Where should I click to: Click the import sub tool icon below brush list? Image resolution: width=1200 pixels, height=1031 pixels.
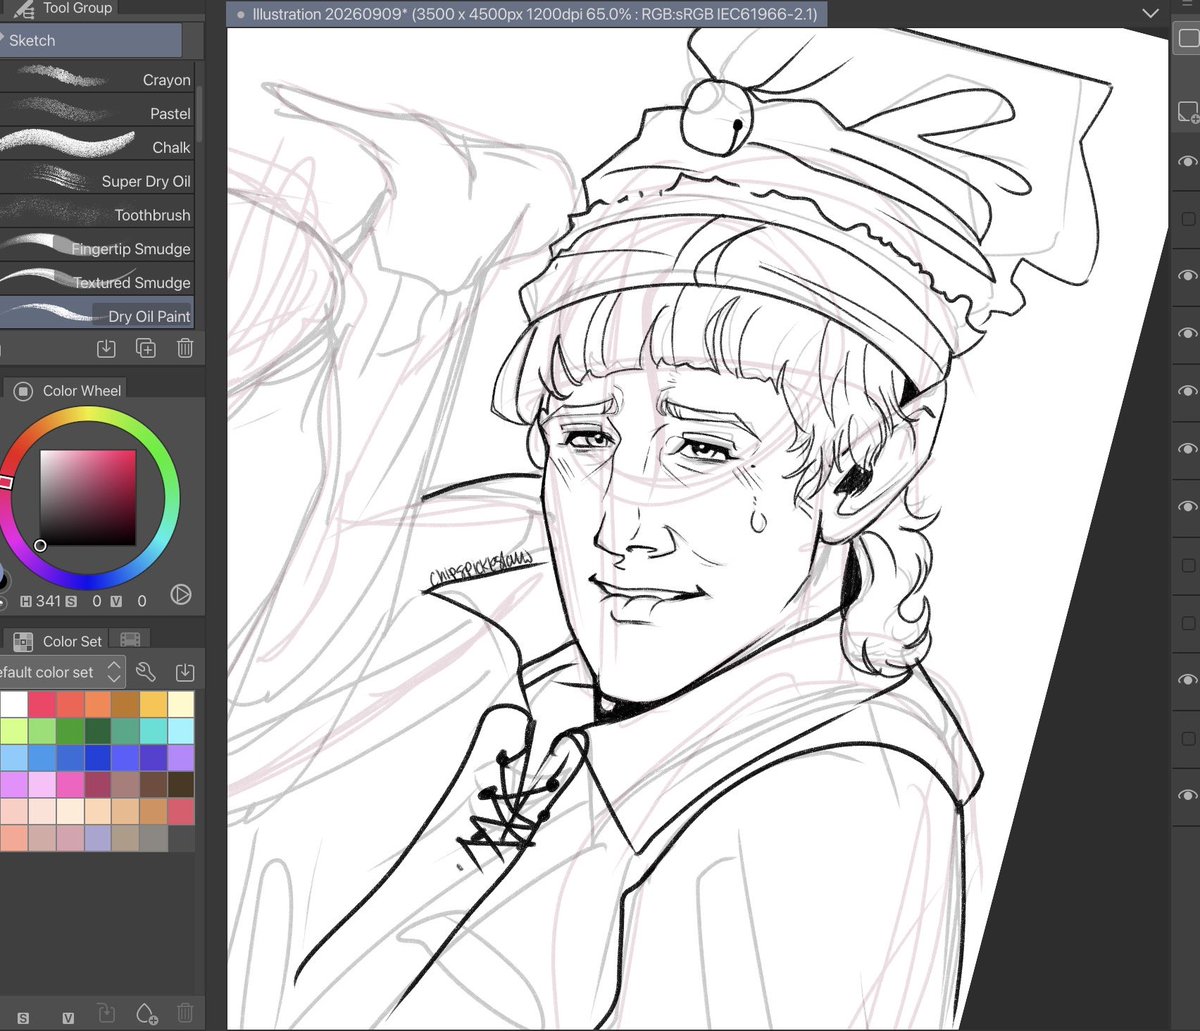click(106, 348)
